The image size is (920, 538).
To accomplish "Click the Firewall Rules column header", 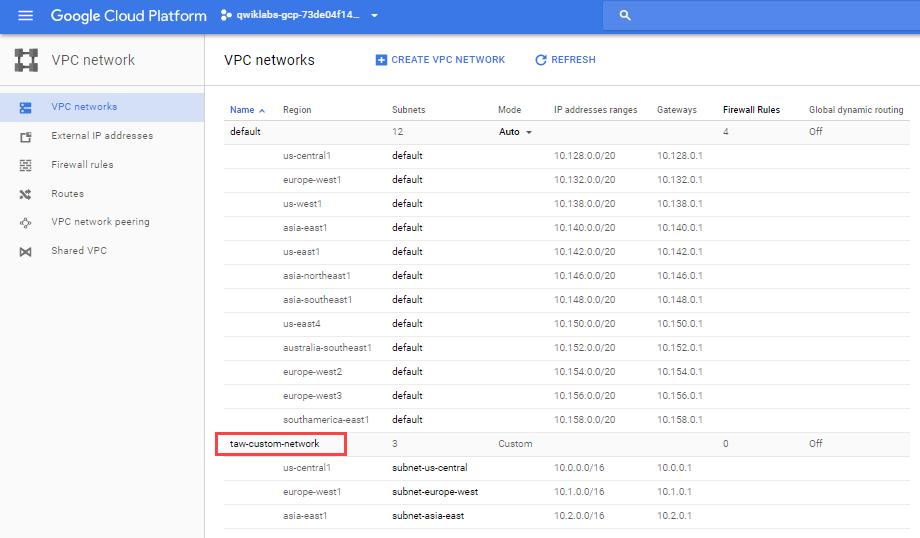I will [x=751, y=110].
